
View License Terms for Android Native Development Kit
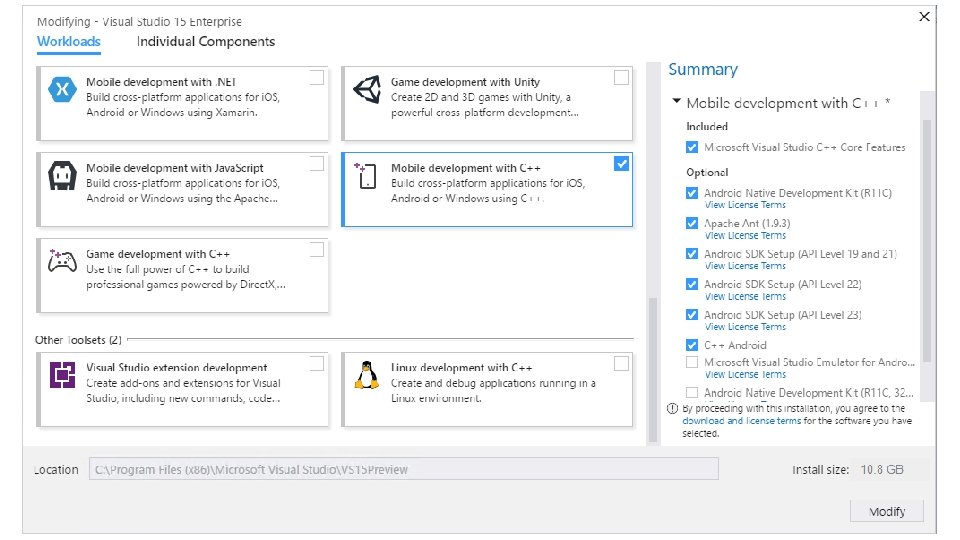pos(745,205)
